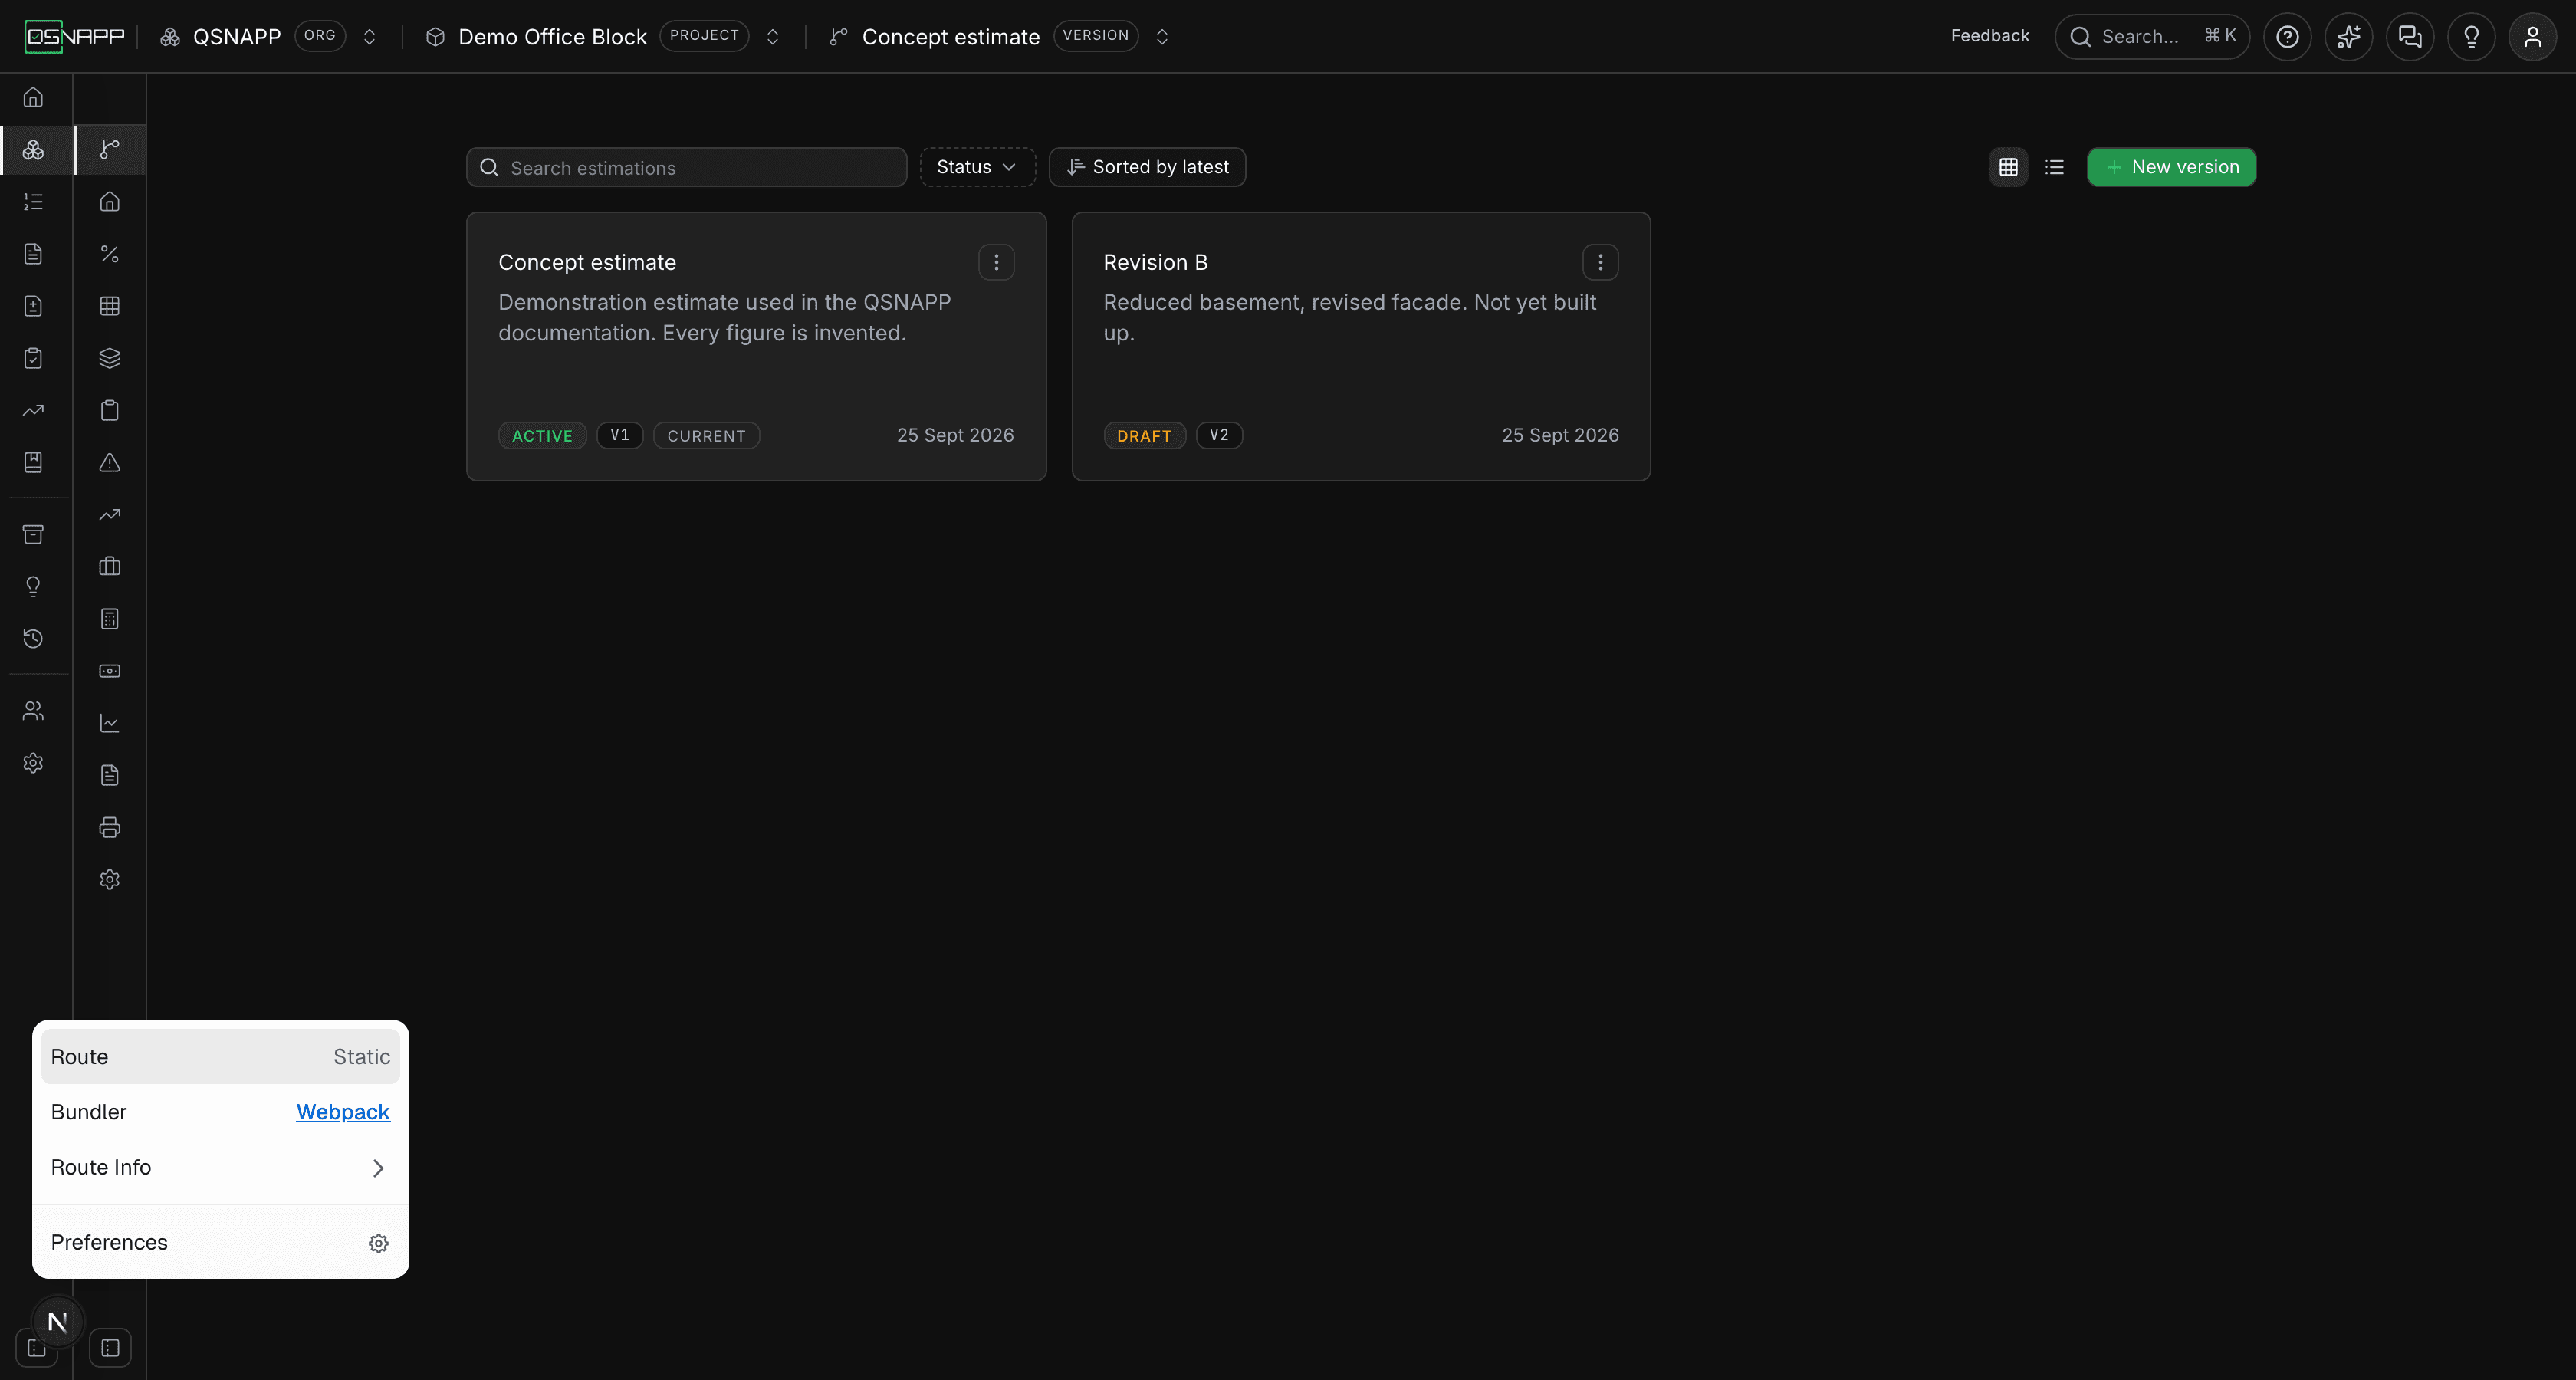Open the briefcase icon in the sidebar

pyautogui.click(x=110, y=567)
